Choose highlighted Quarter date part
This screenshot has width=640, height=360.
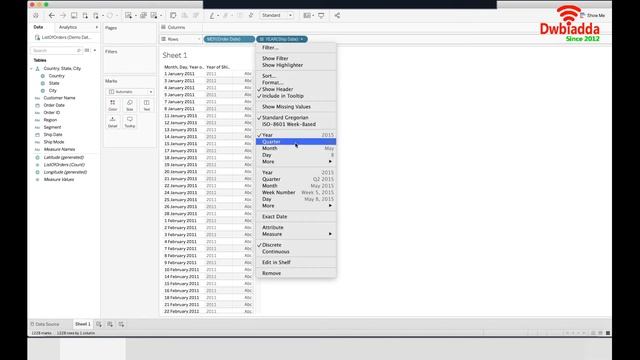[296, 142]
